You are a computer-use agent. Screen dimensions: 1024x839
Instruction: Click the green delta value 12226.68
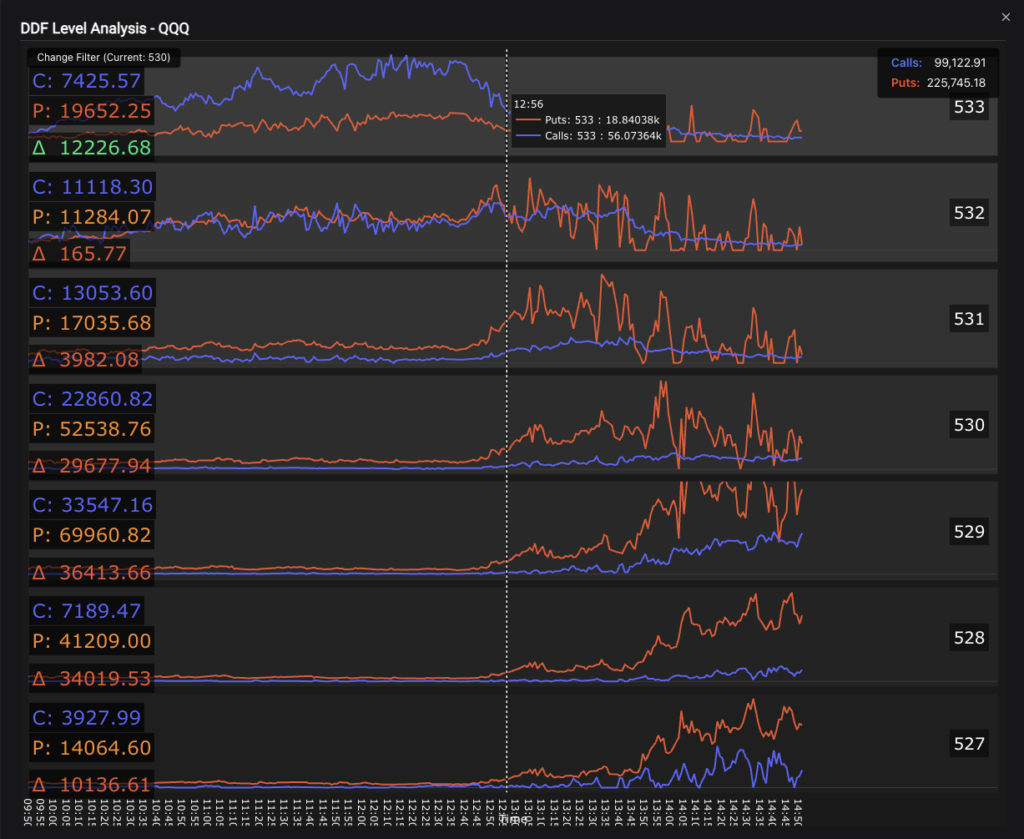tap(91, 148)
